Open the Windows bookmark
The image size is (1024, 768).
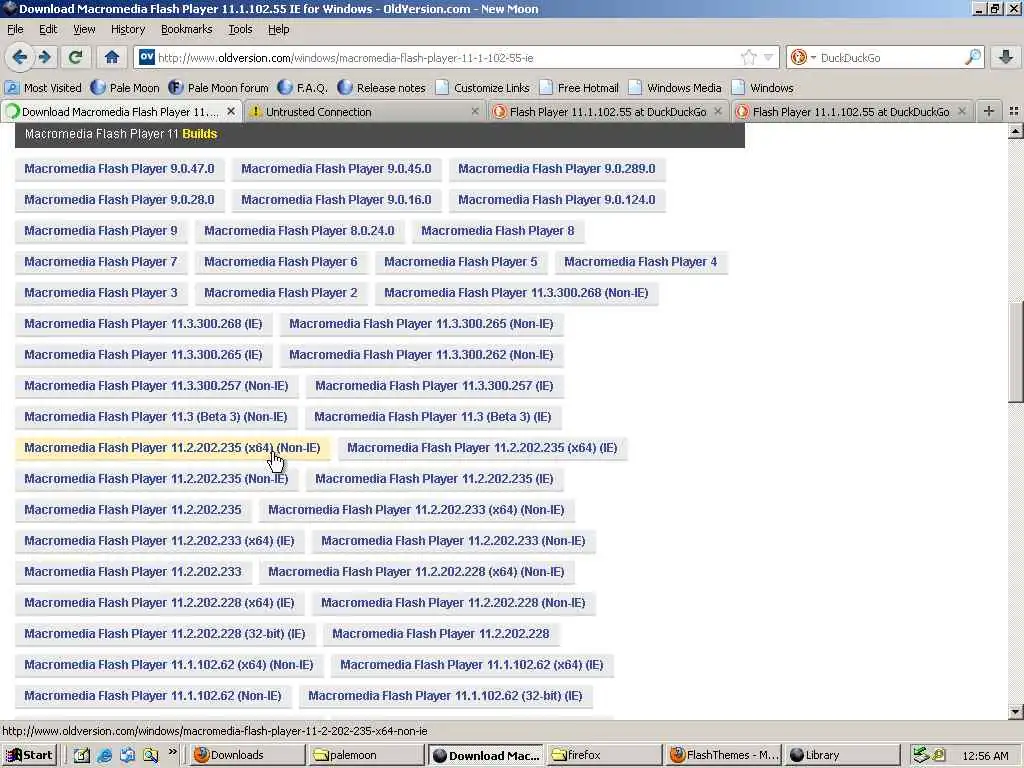pyautogui.click(x=763, y=88)
